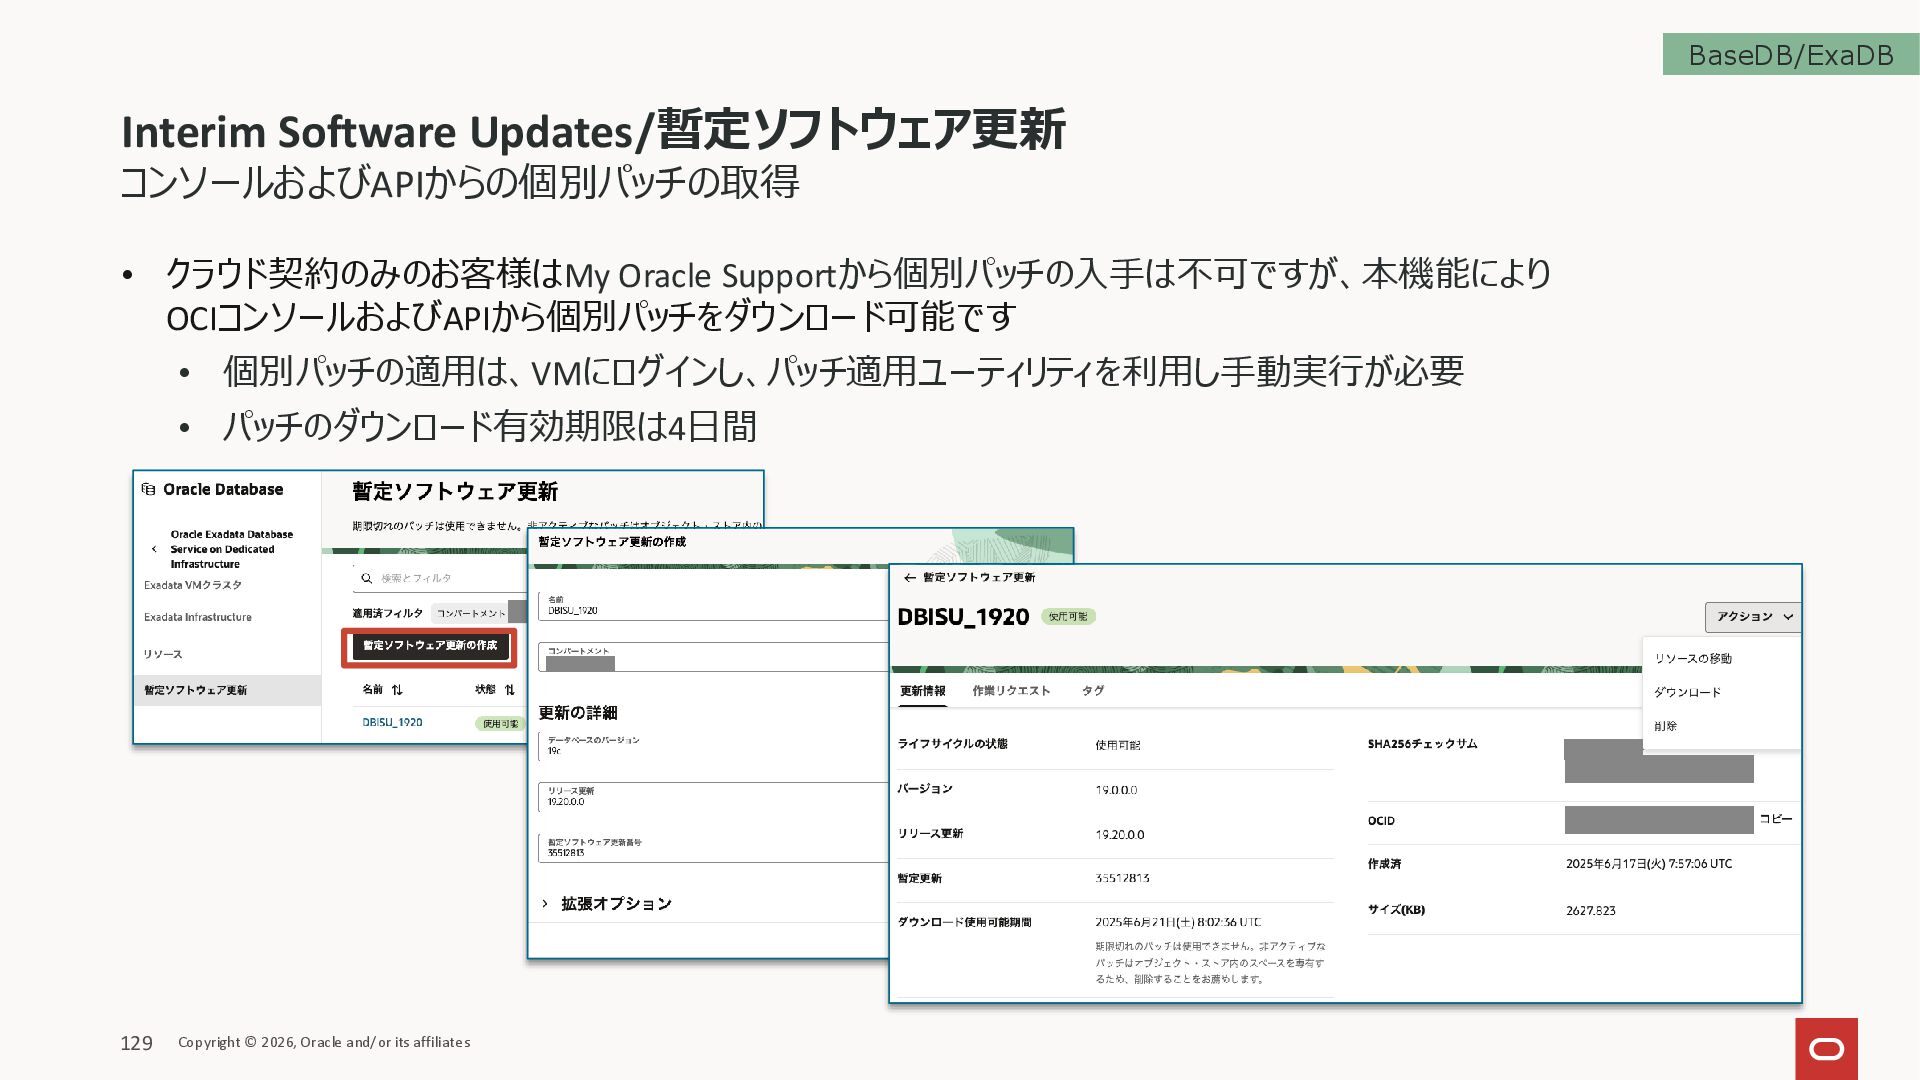
Task: Switch to the 作業リクエスト tab
Action: (1011, 691)
